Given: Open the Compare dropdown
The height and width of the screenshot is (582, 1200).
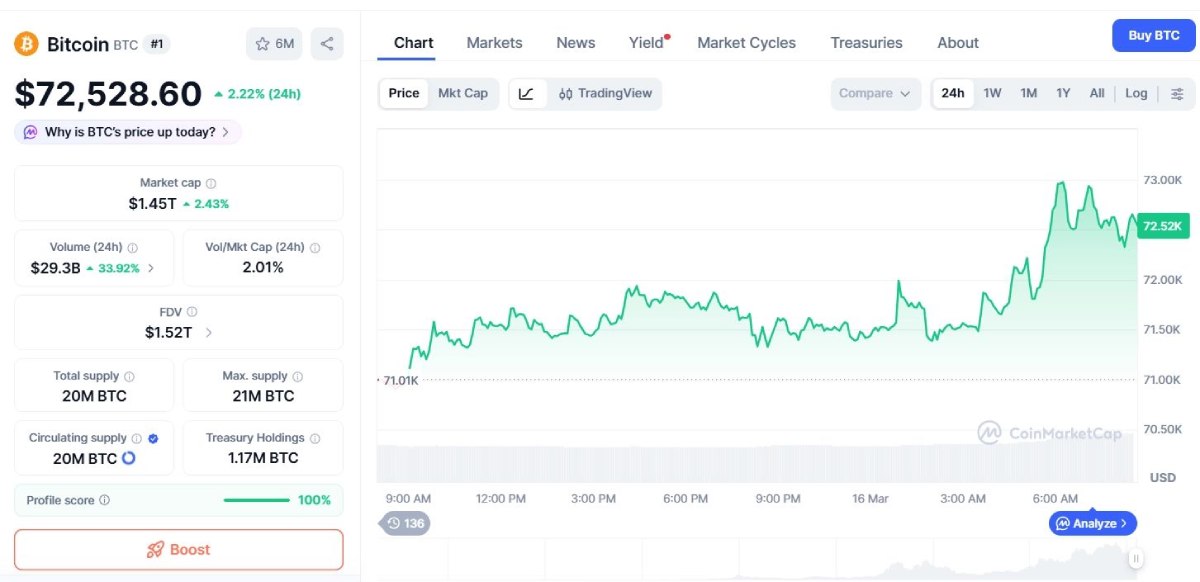Looking at the screenshot, I should pos(875,94).
